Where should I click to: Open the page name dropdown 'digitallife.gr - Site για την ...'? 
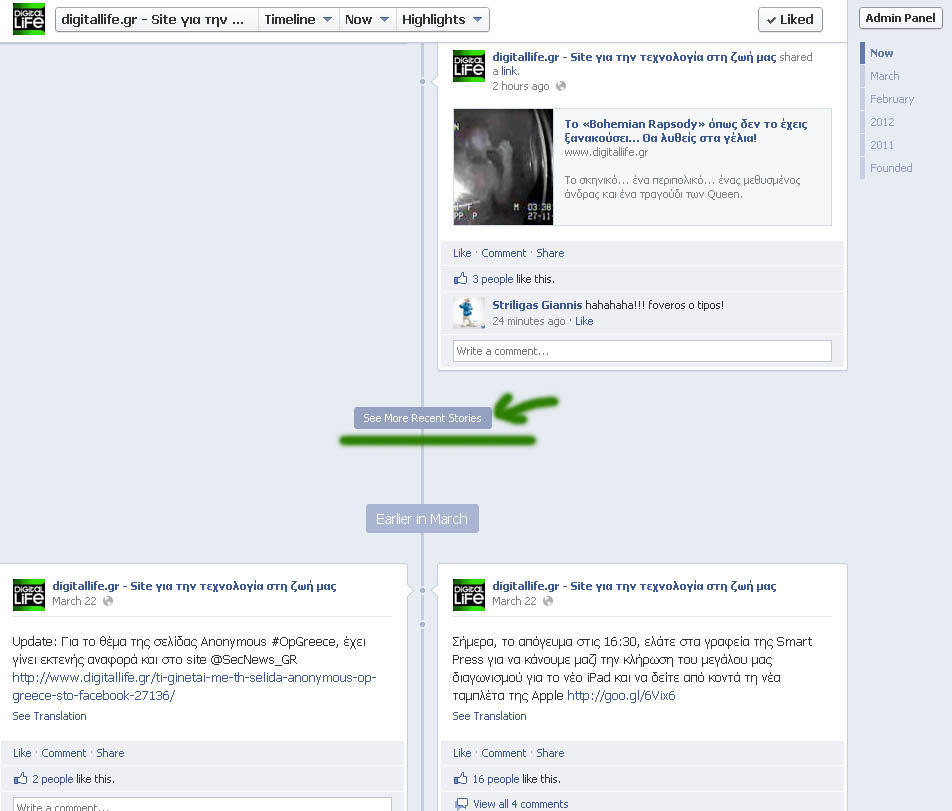pyautogui.click(x=157, y=19)
